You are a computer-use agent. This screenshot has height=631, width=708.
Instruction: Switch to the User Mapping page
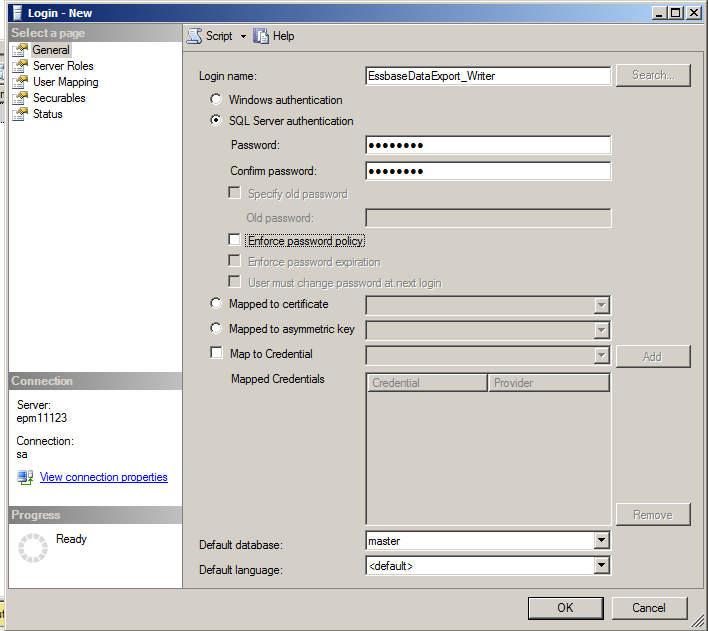click(66, 82)
